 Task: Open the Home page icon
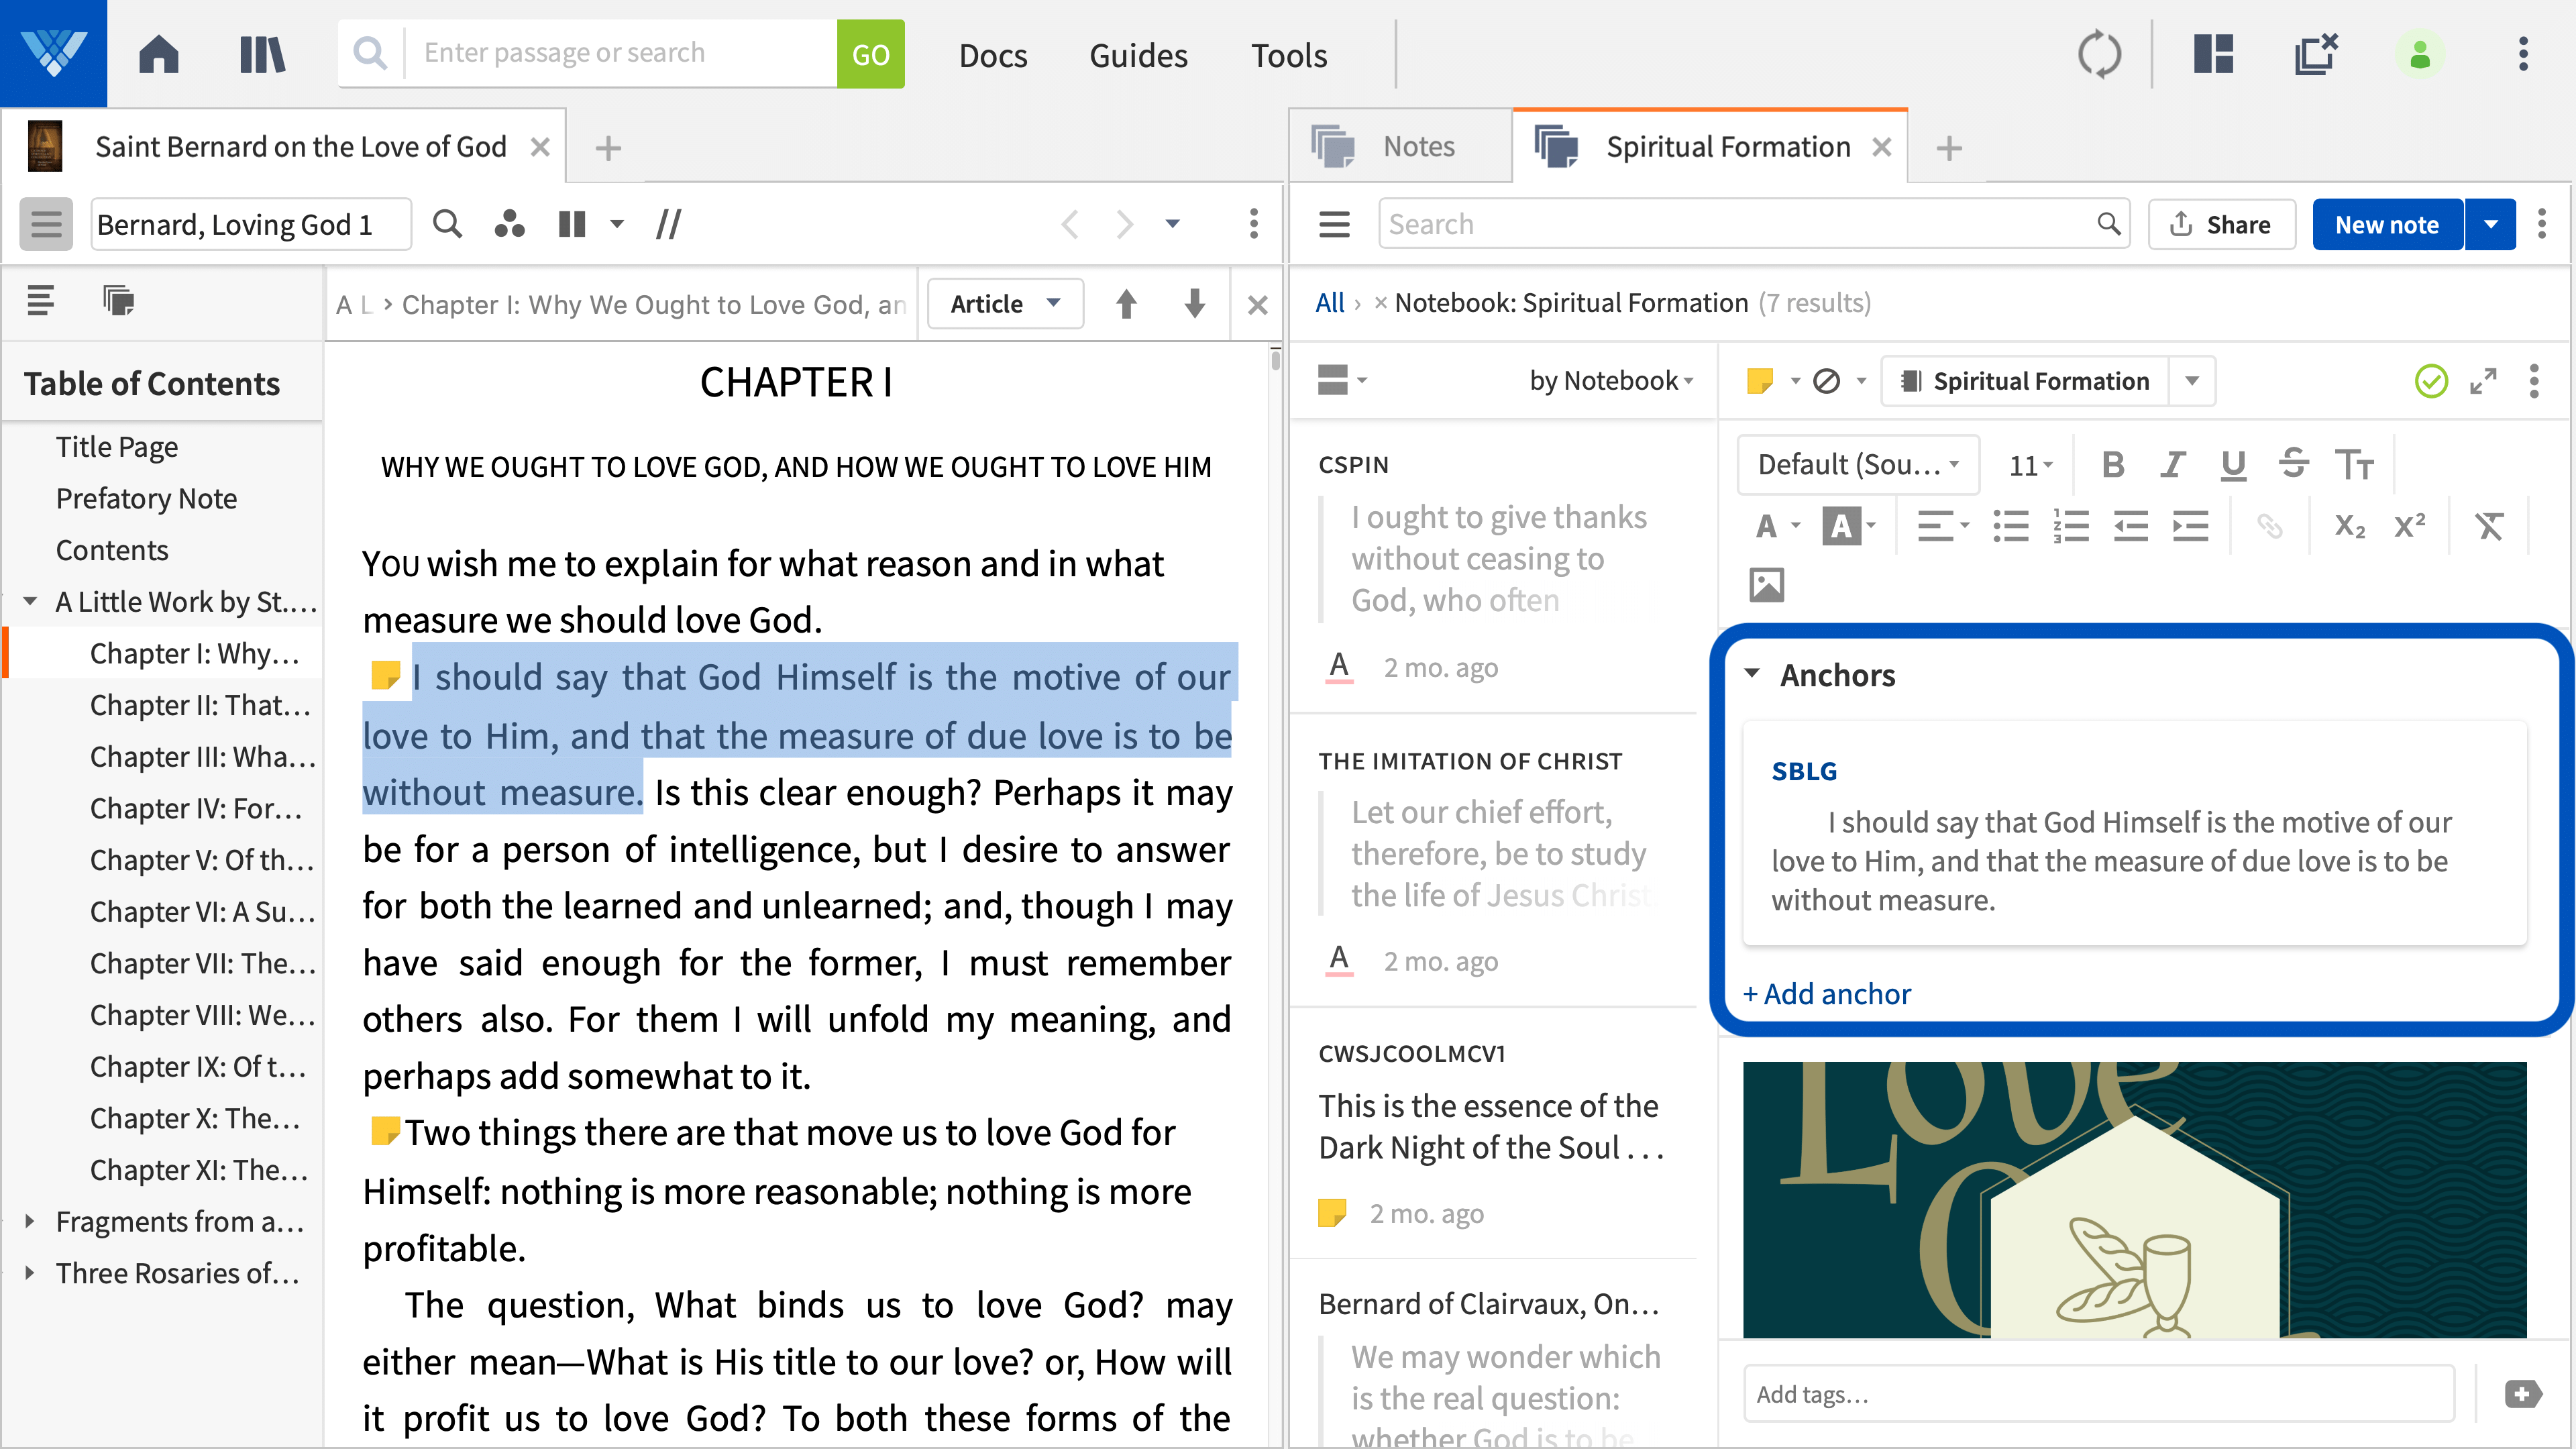(158, 54)
